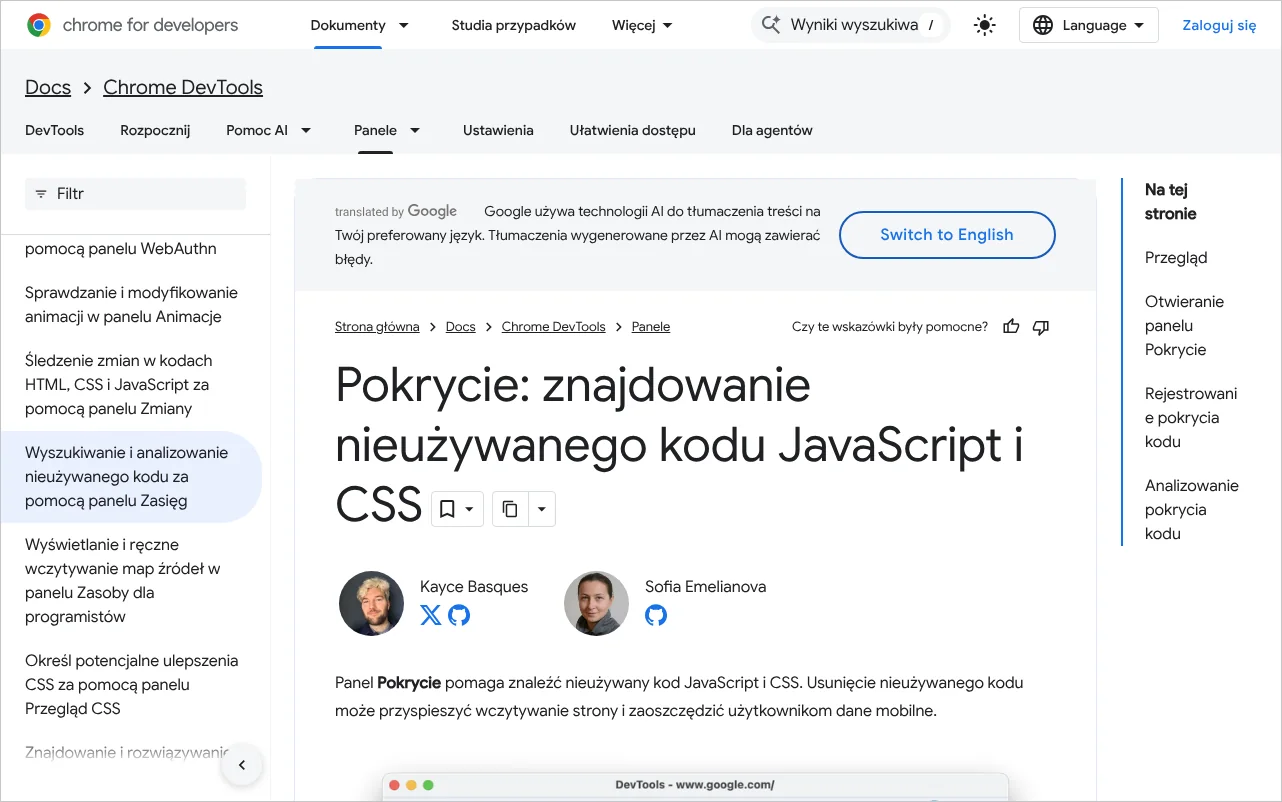Click the thumbs down not helpful icon
The image size is (1282, 802).
[1041, 327]
